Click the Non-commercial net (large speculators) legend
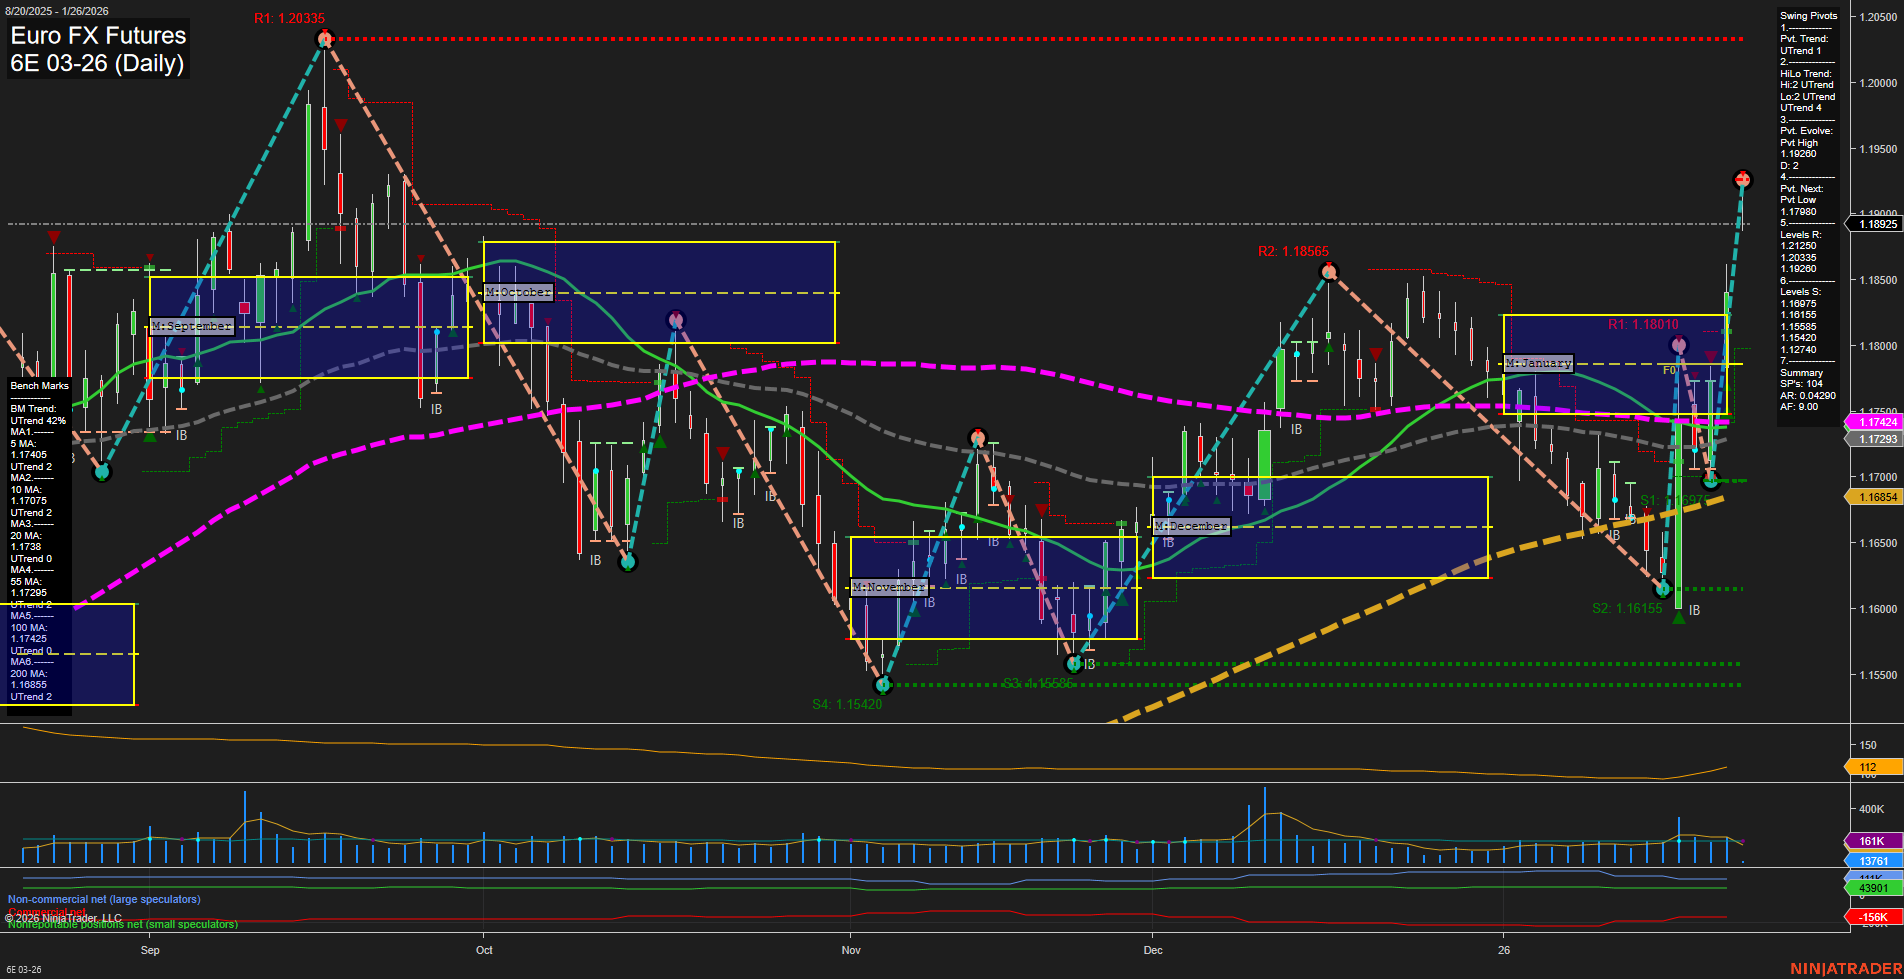 tap(104, 899)
